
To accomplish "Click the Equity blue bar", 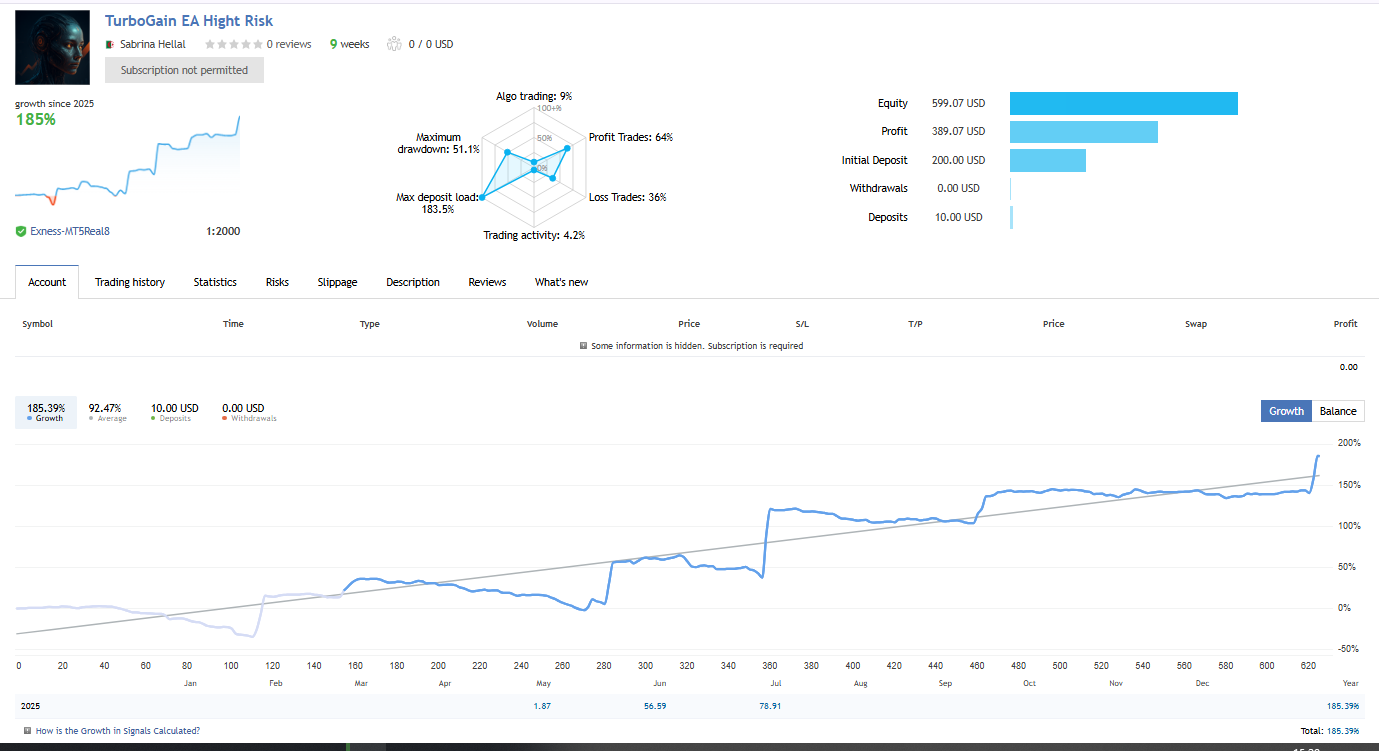I will click(1123, 103).
